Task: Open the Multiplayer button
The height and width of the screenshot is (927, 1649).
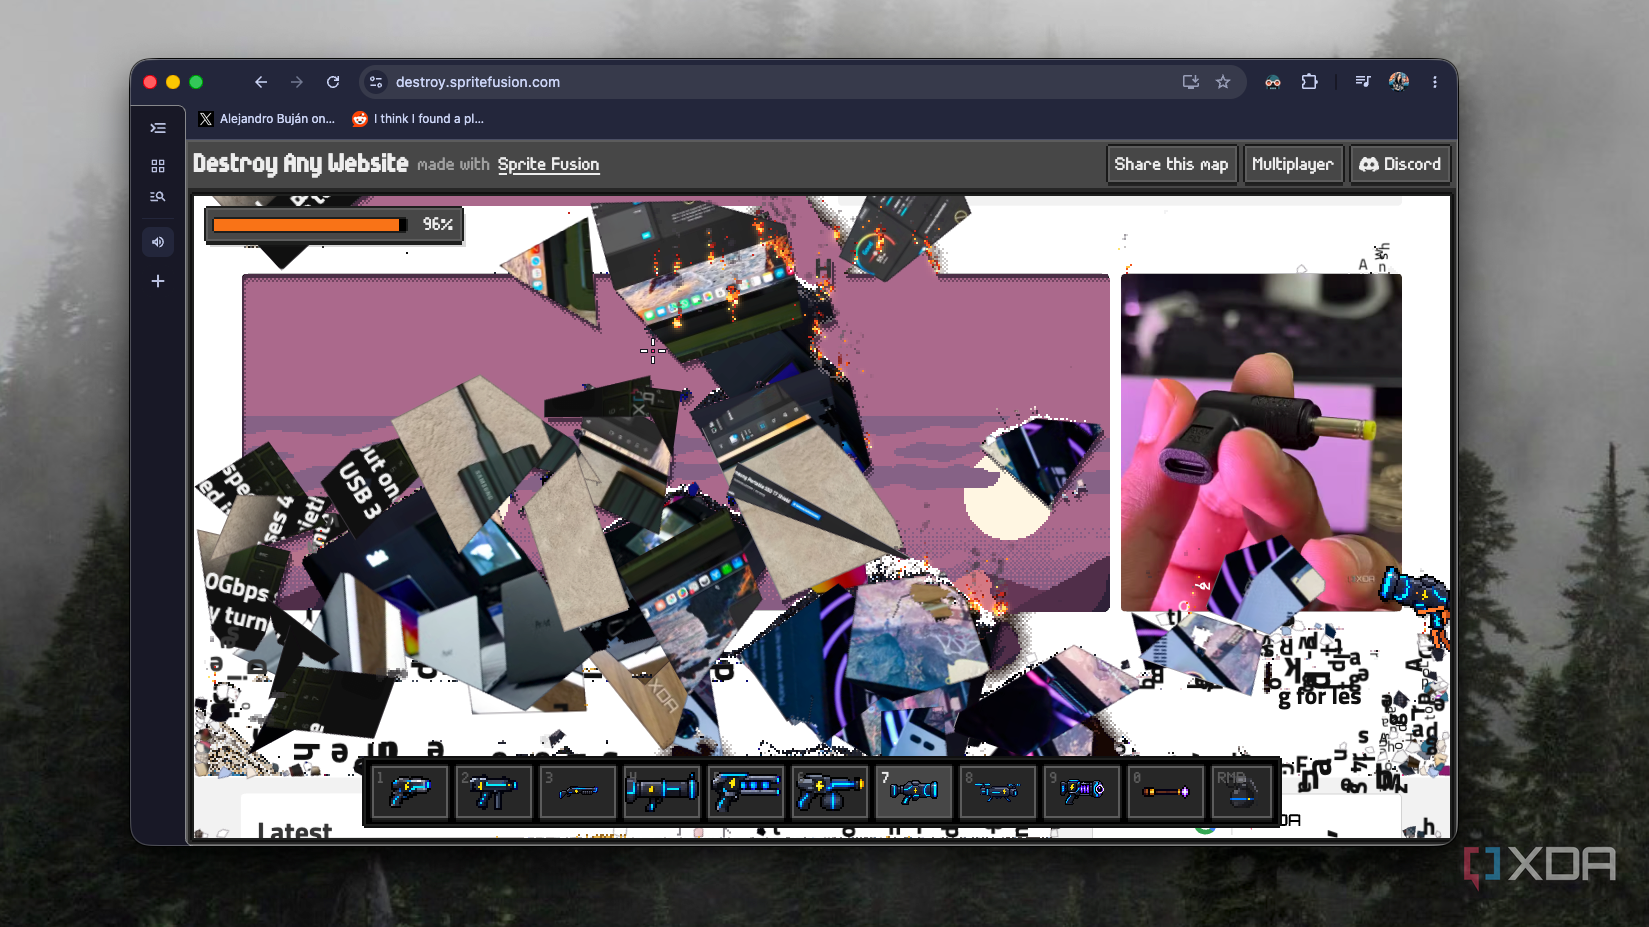Action: (1293, 164)
